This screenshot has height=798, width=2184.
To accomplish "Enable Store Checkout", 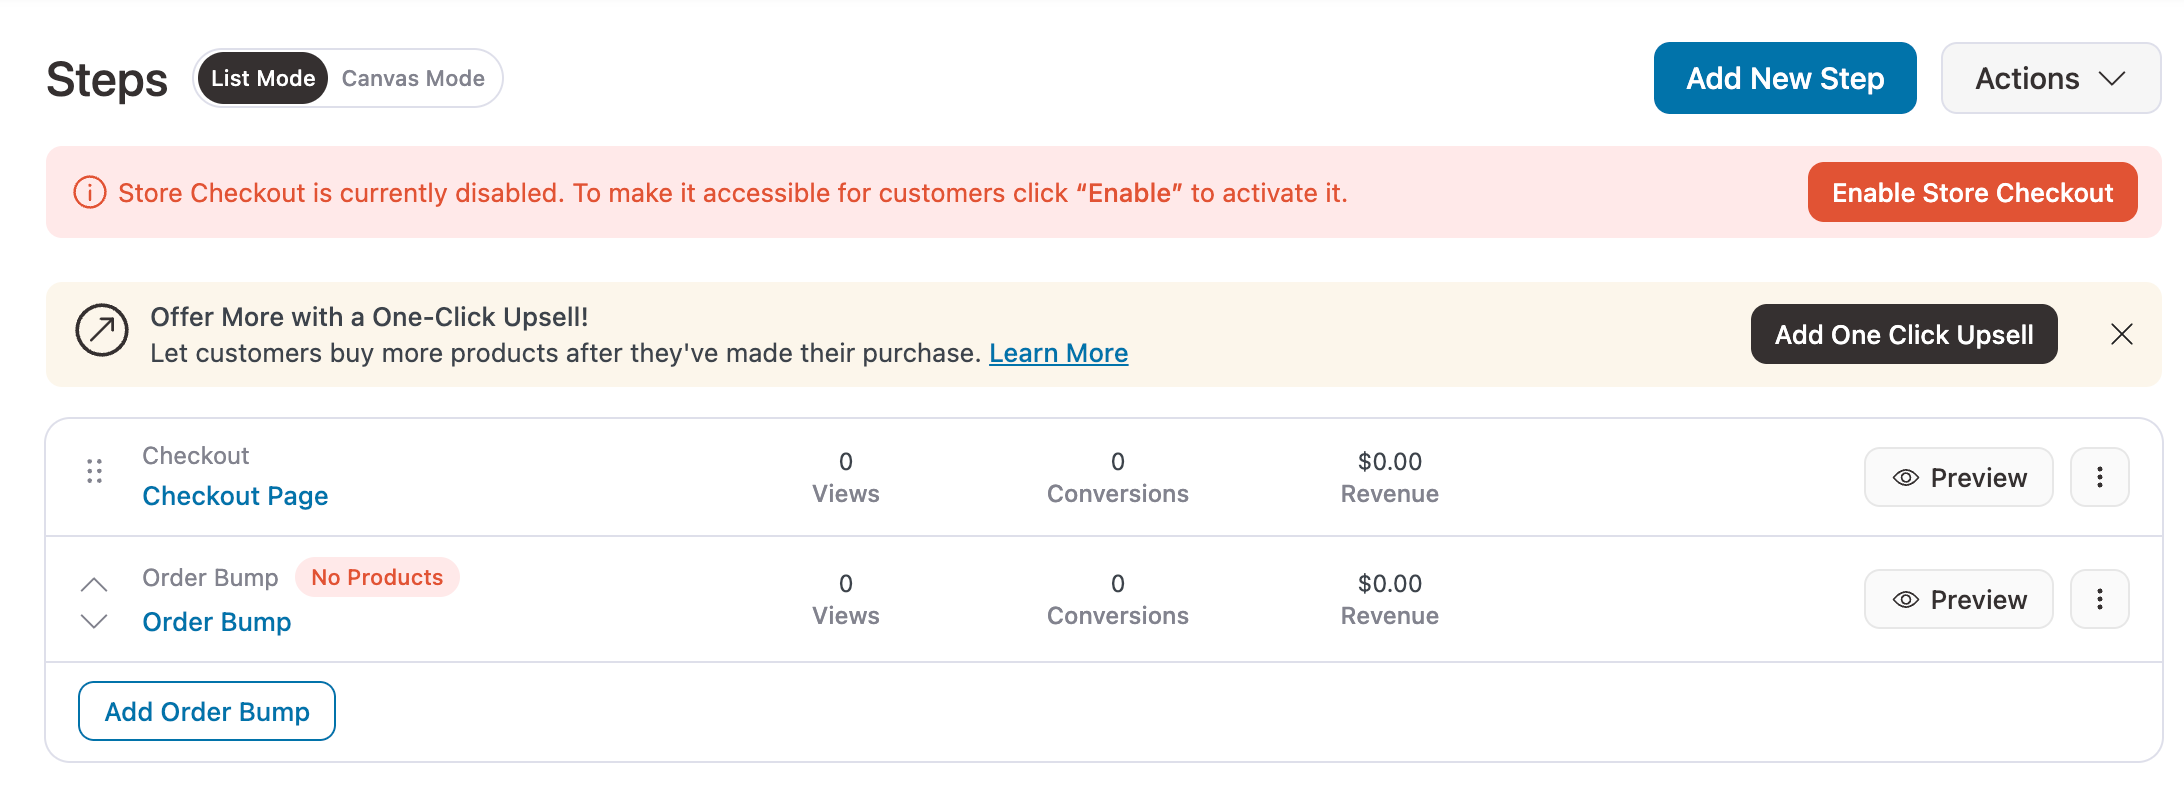I will point(1972,191).
